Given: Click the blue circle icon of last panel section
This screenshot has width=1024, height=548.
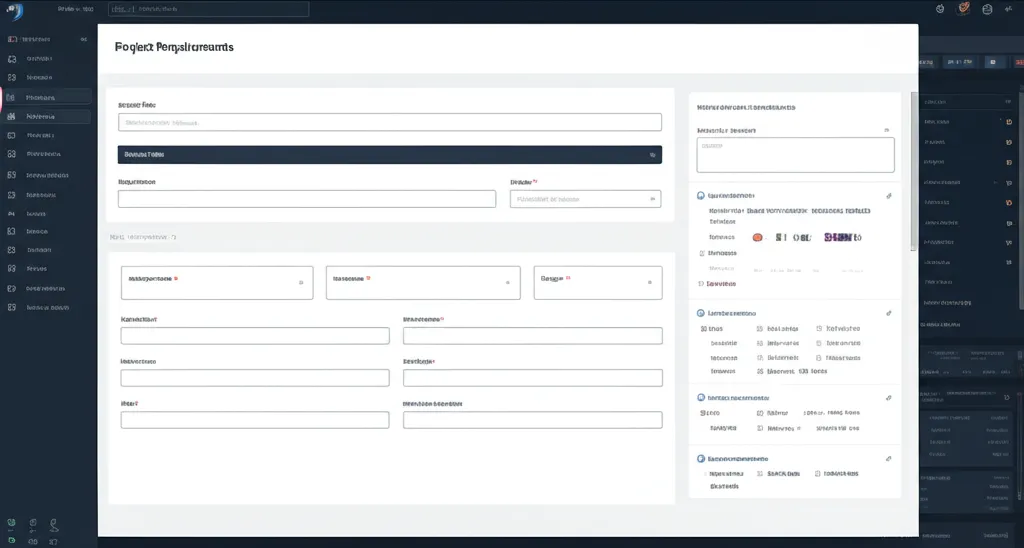Looking at the screenshot, I should pos(701,459).
